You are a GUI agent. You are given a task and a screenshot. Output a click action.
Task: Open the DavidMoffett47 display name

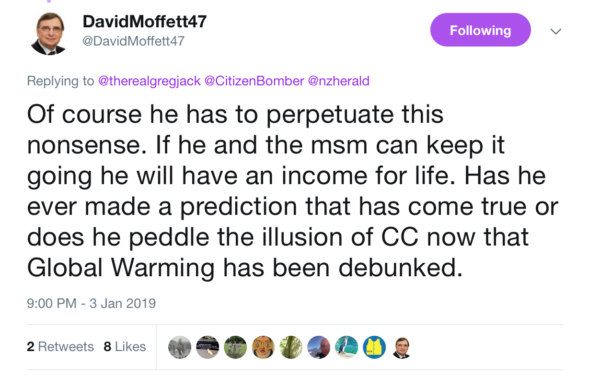click(x=145, y=21)
